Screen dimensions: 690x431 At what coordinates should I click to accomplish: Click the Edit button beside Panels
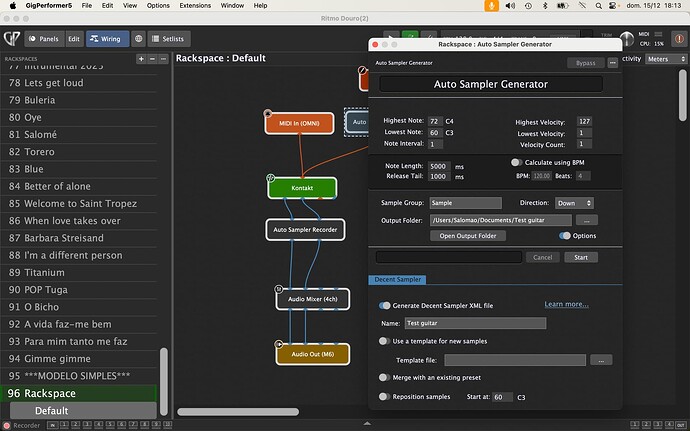pos(74,39)
